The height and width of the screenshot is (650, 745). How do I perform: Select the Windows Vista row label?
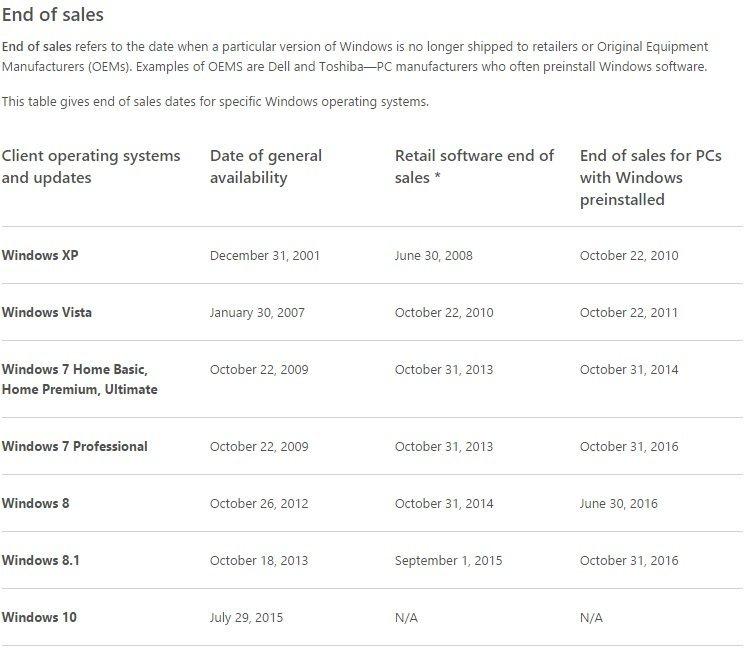47,312
